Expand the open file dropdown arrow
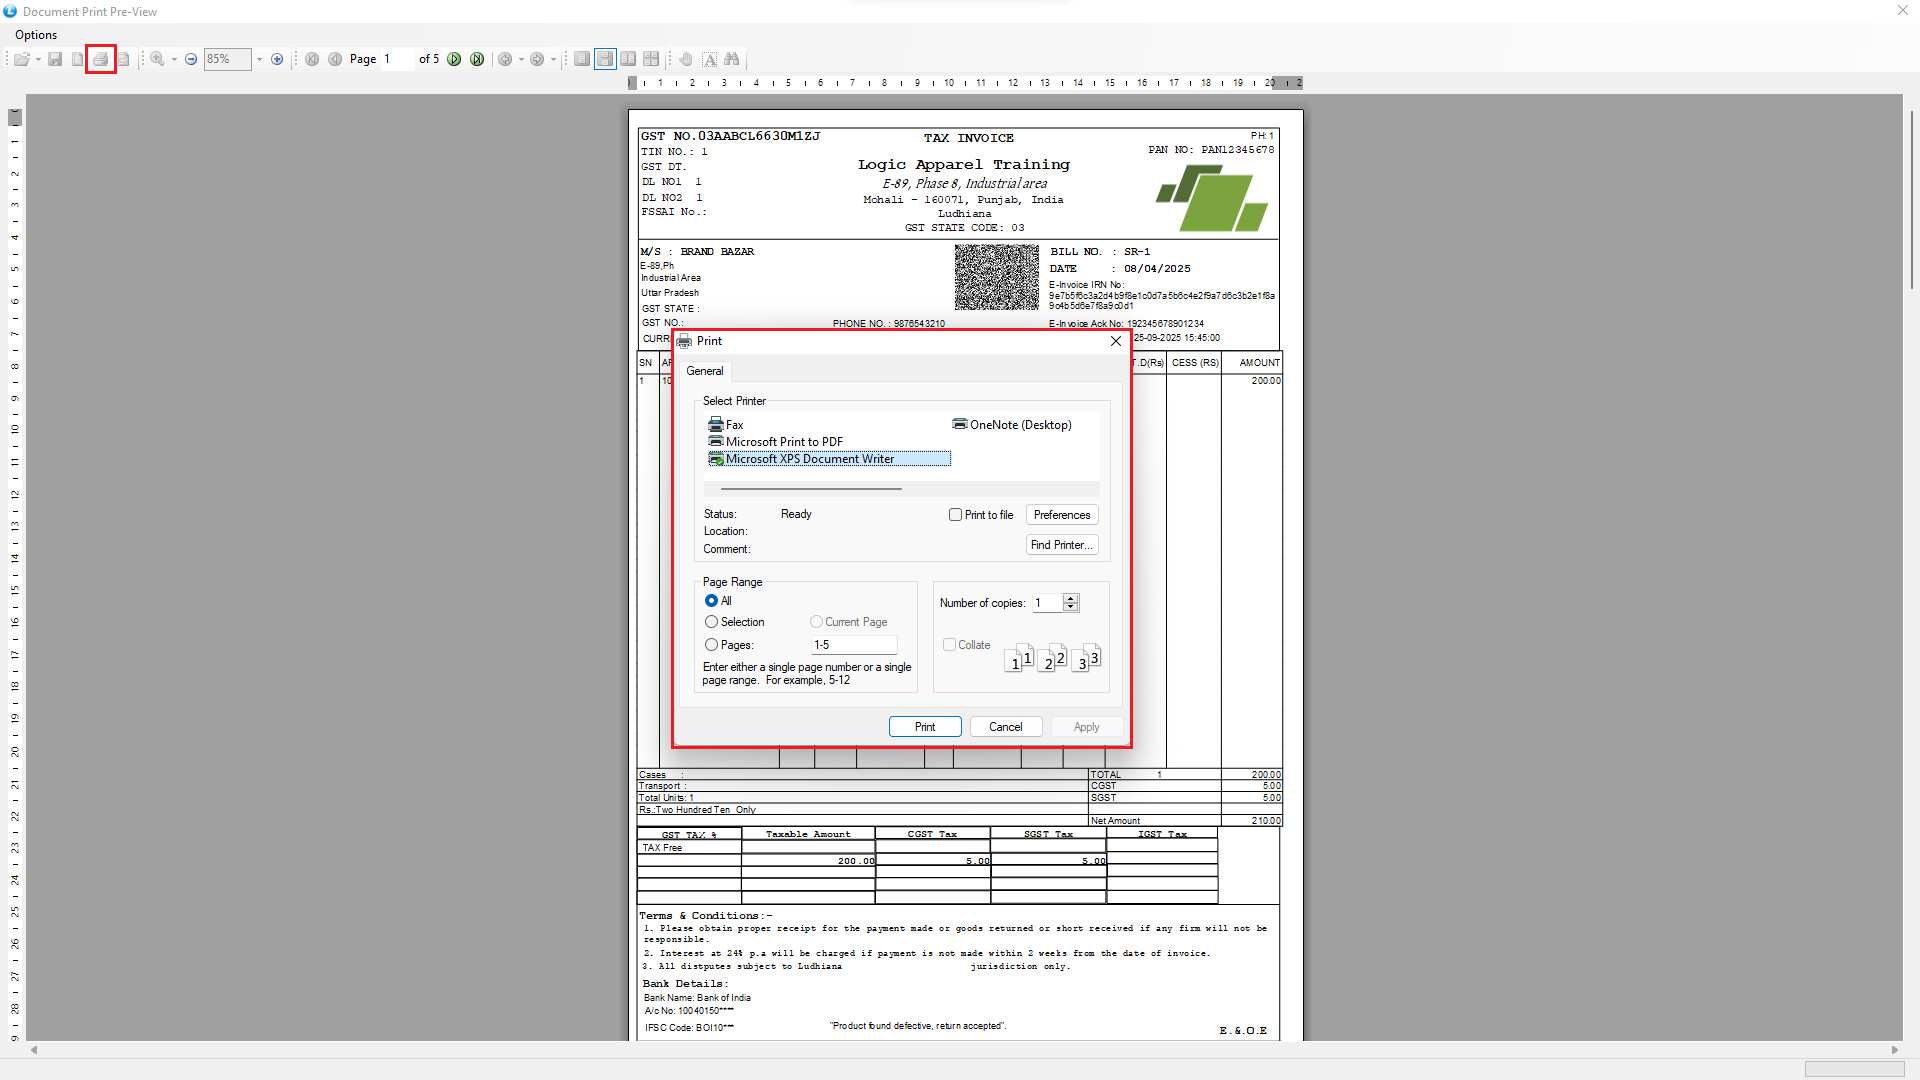Image resolution: width=1920 pixels, height=1080 pixels. click(38, 60)
